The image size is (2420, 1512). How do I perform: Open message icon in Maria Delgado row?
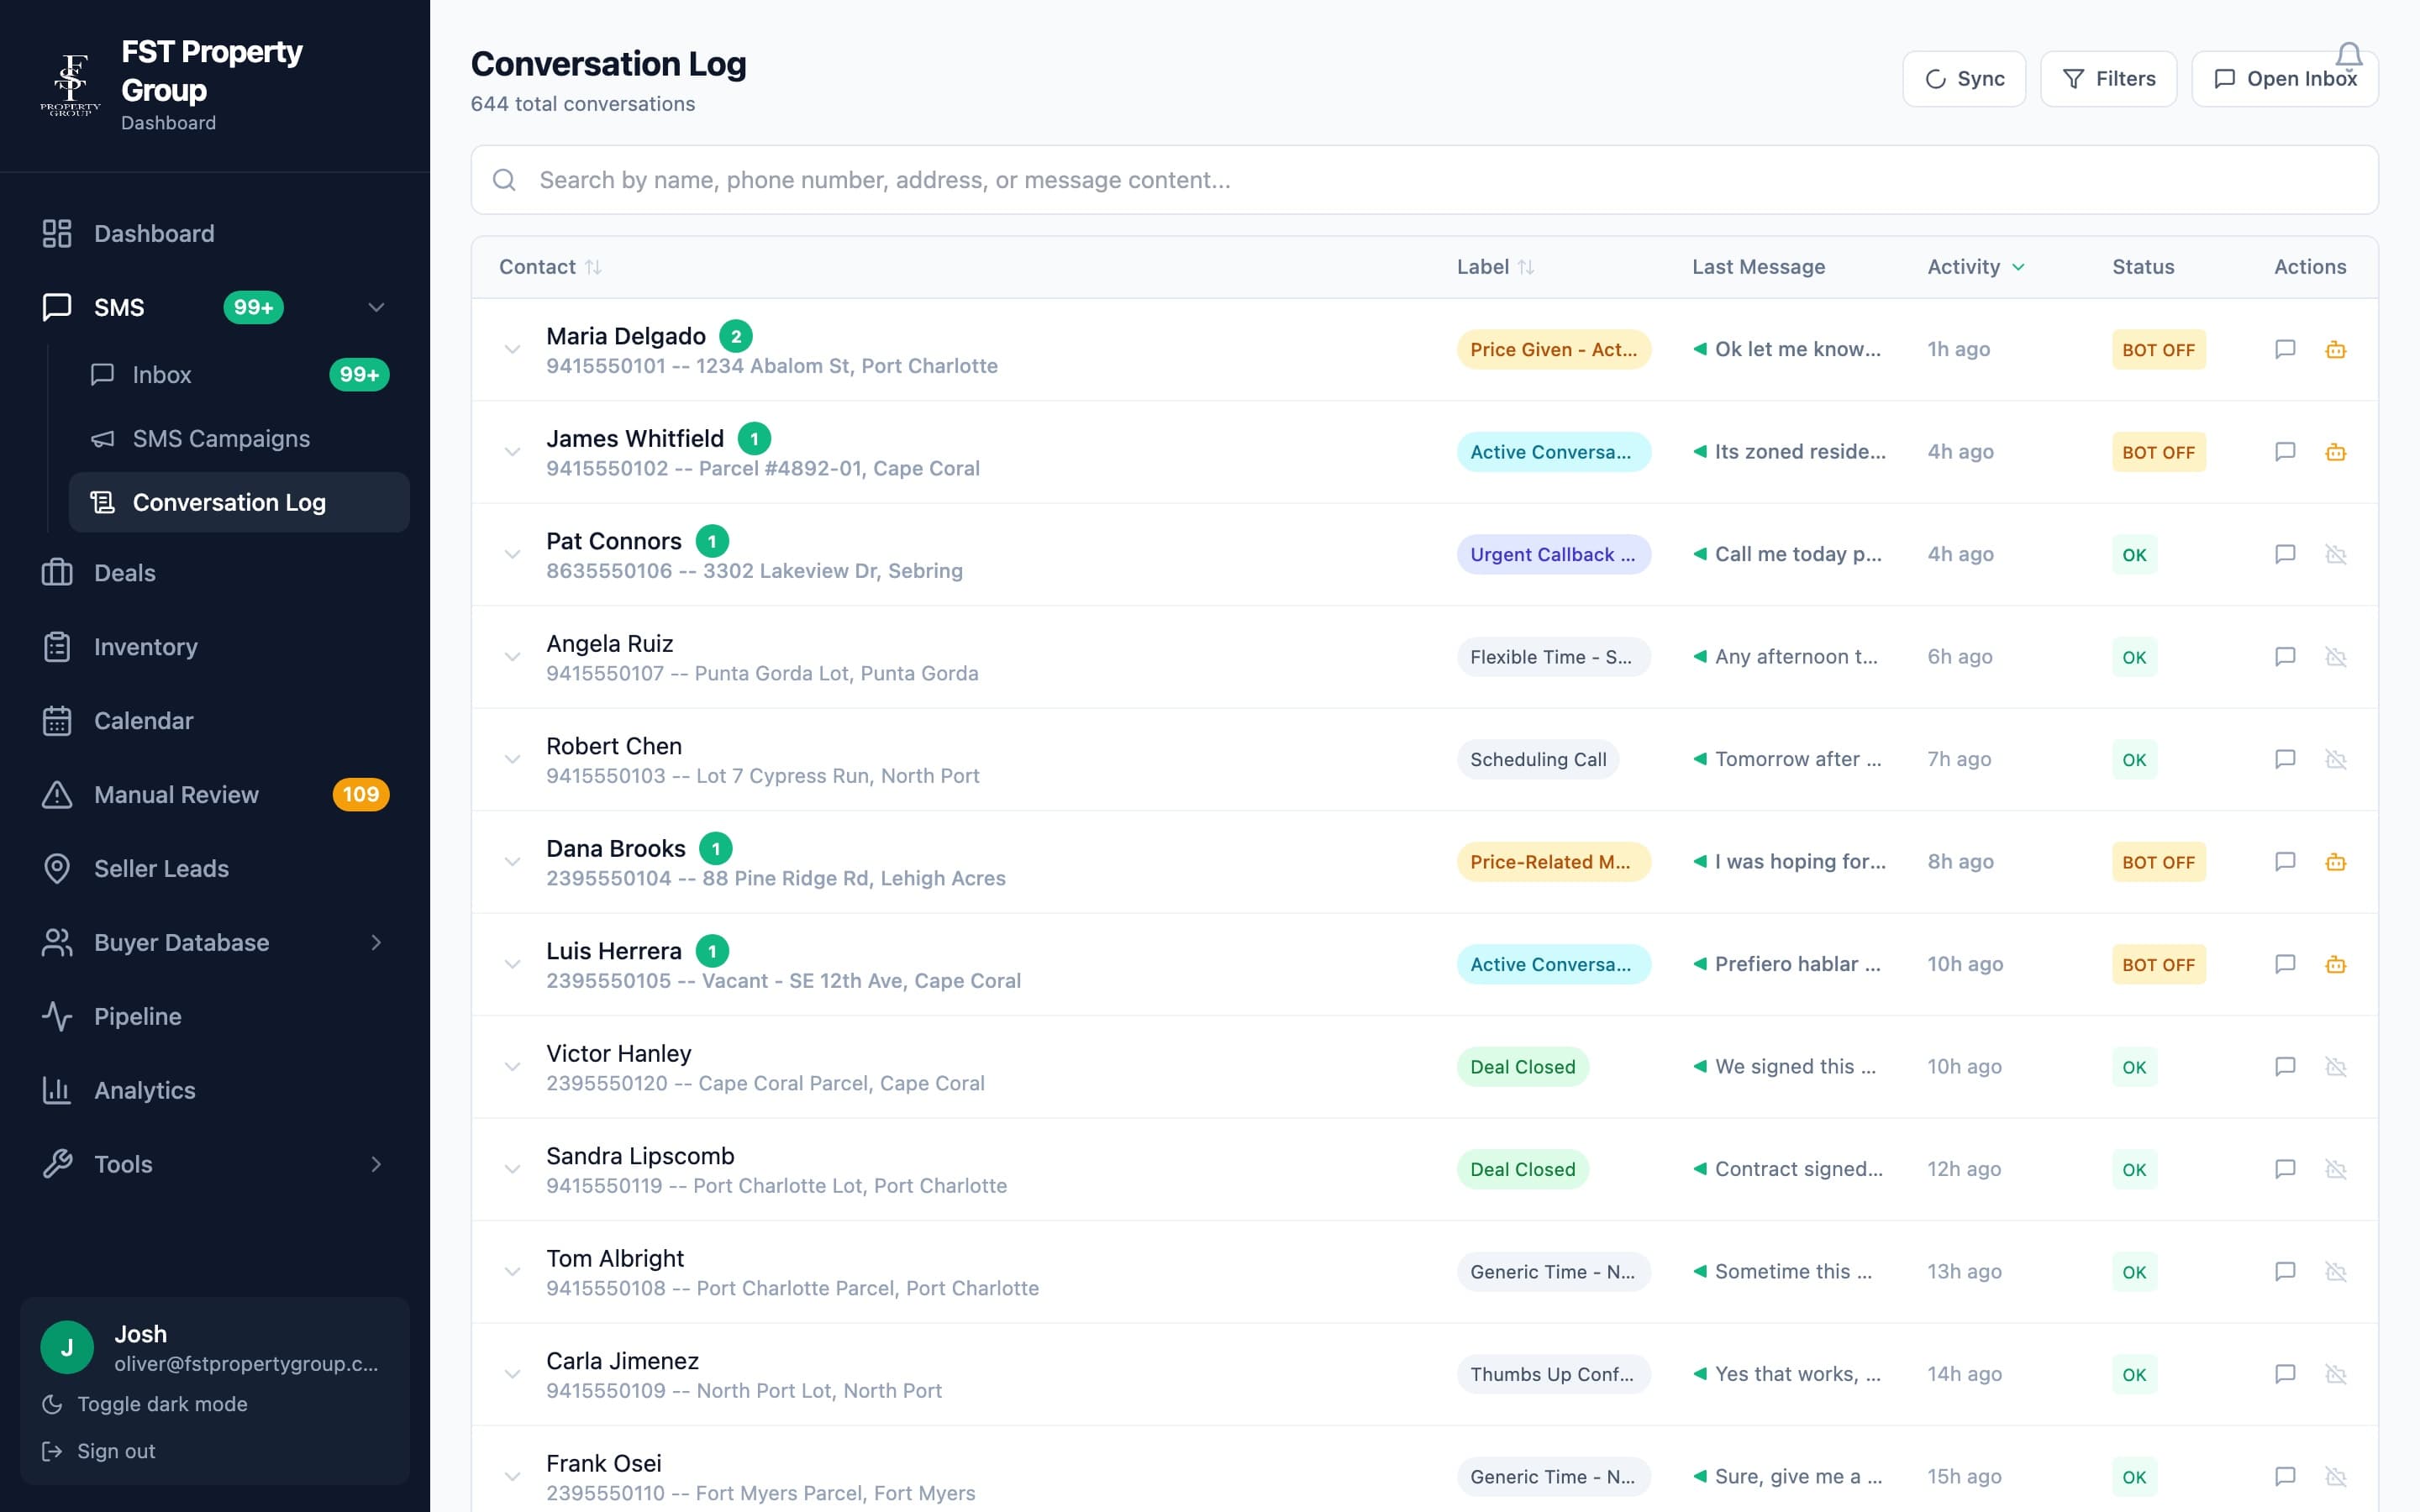tap(2285, 349)
